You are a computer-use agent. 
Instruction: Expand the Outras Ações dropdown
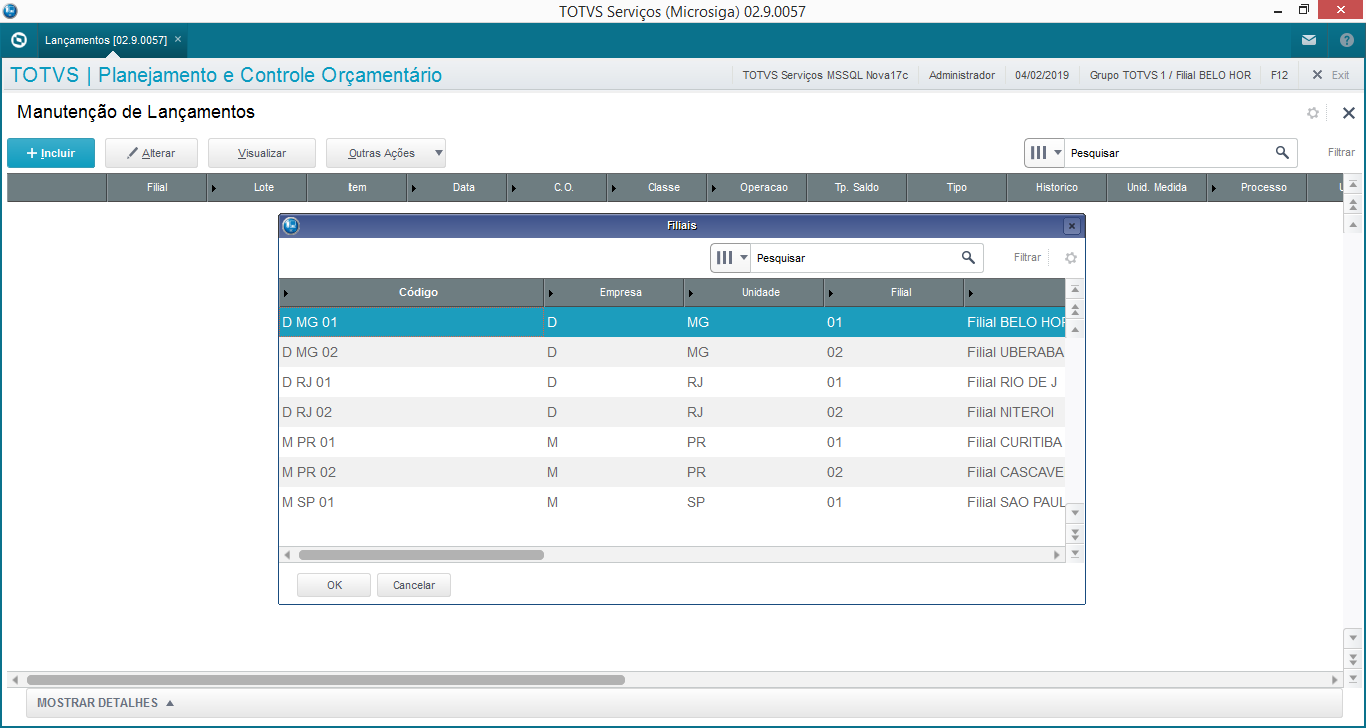(x=438, y=153)
